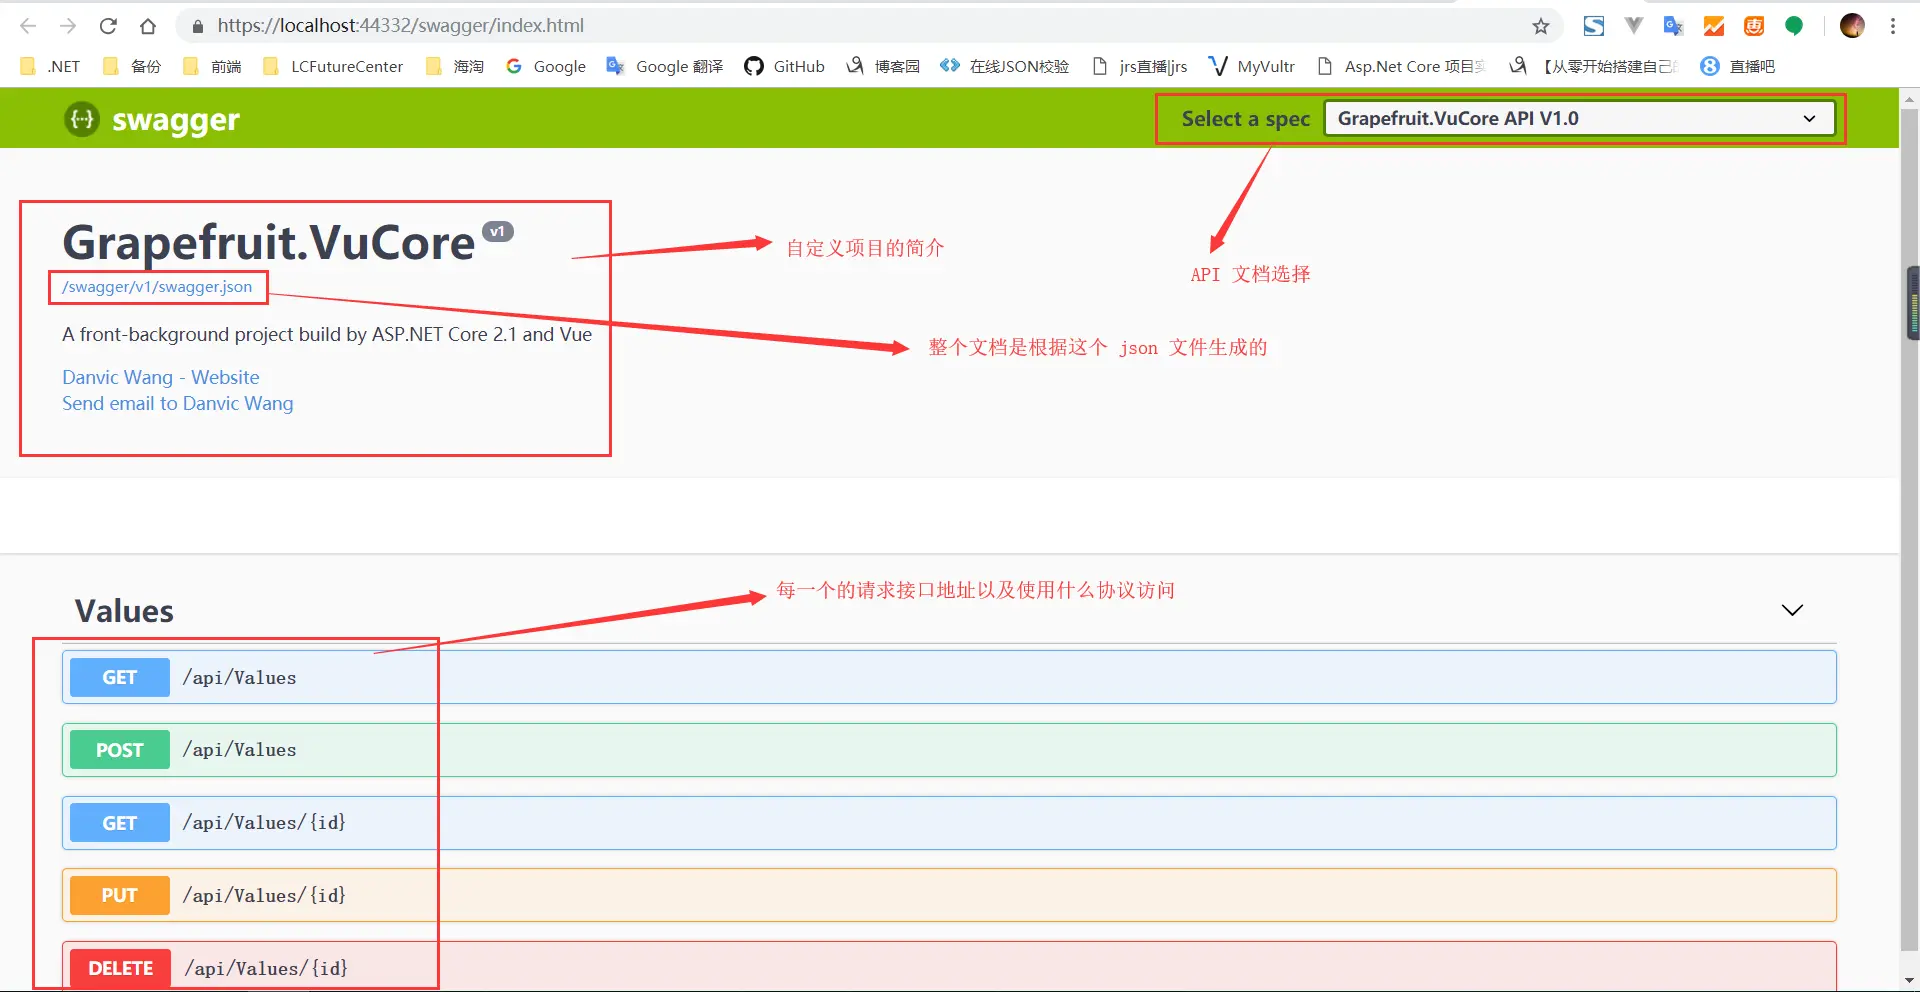Click the Values section heading
This screenshot has width=1920, height=992.
[124, 611]
